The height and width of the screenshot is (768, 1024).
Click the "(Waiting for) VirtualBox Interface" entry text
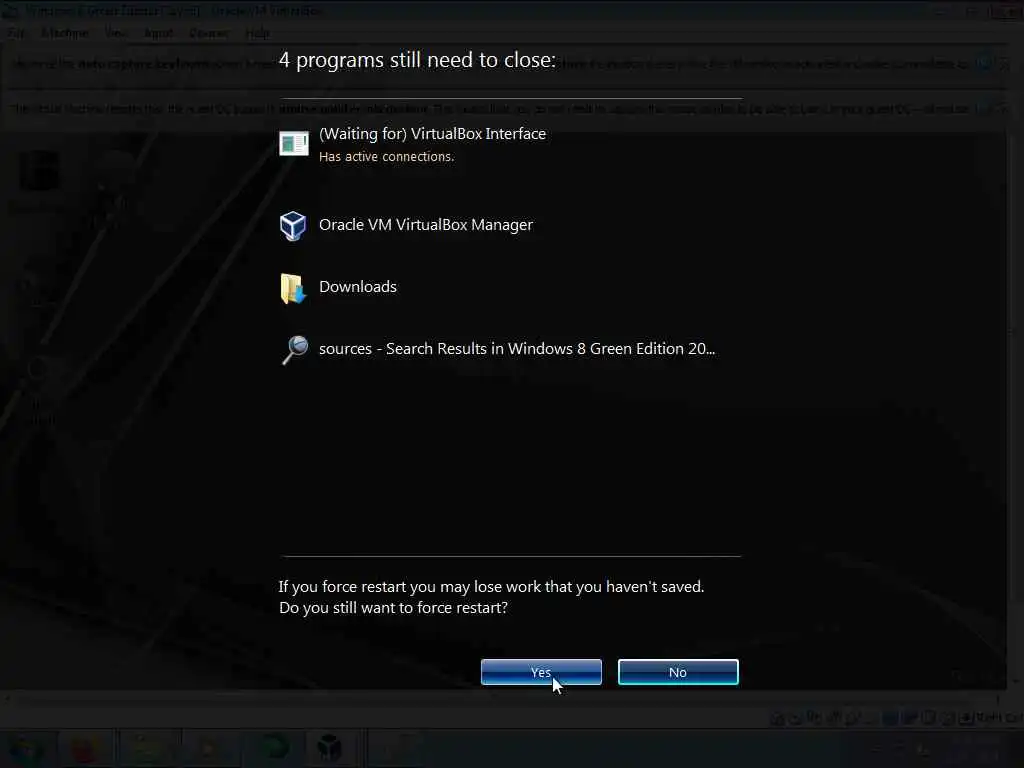[432, 134]
